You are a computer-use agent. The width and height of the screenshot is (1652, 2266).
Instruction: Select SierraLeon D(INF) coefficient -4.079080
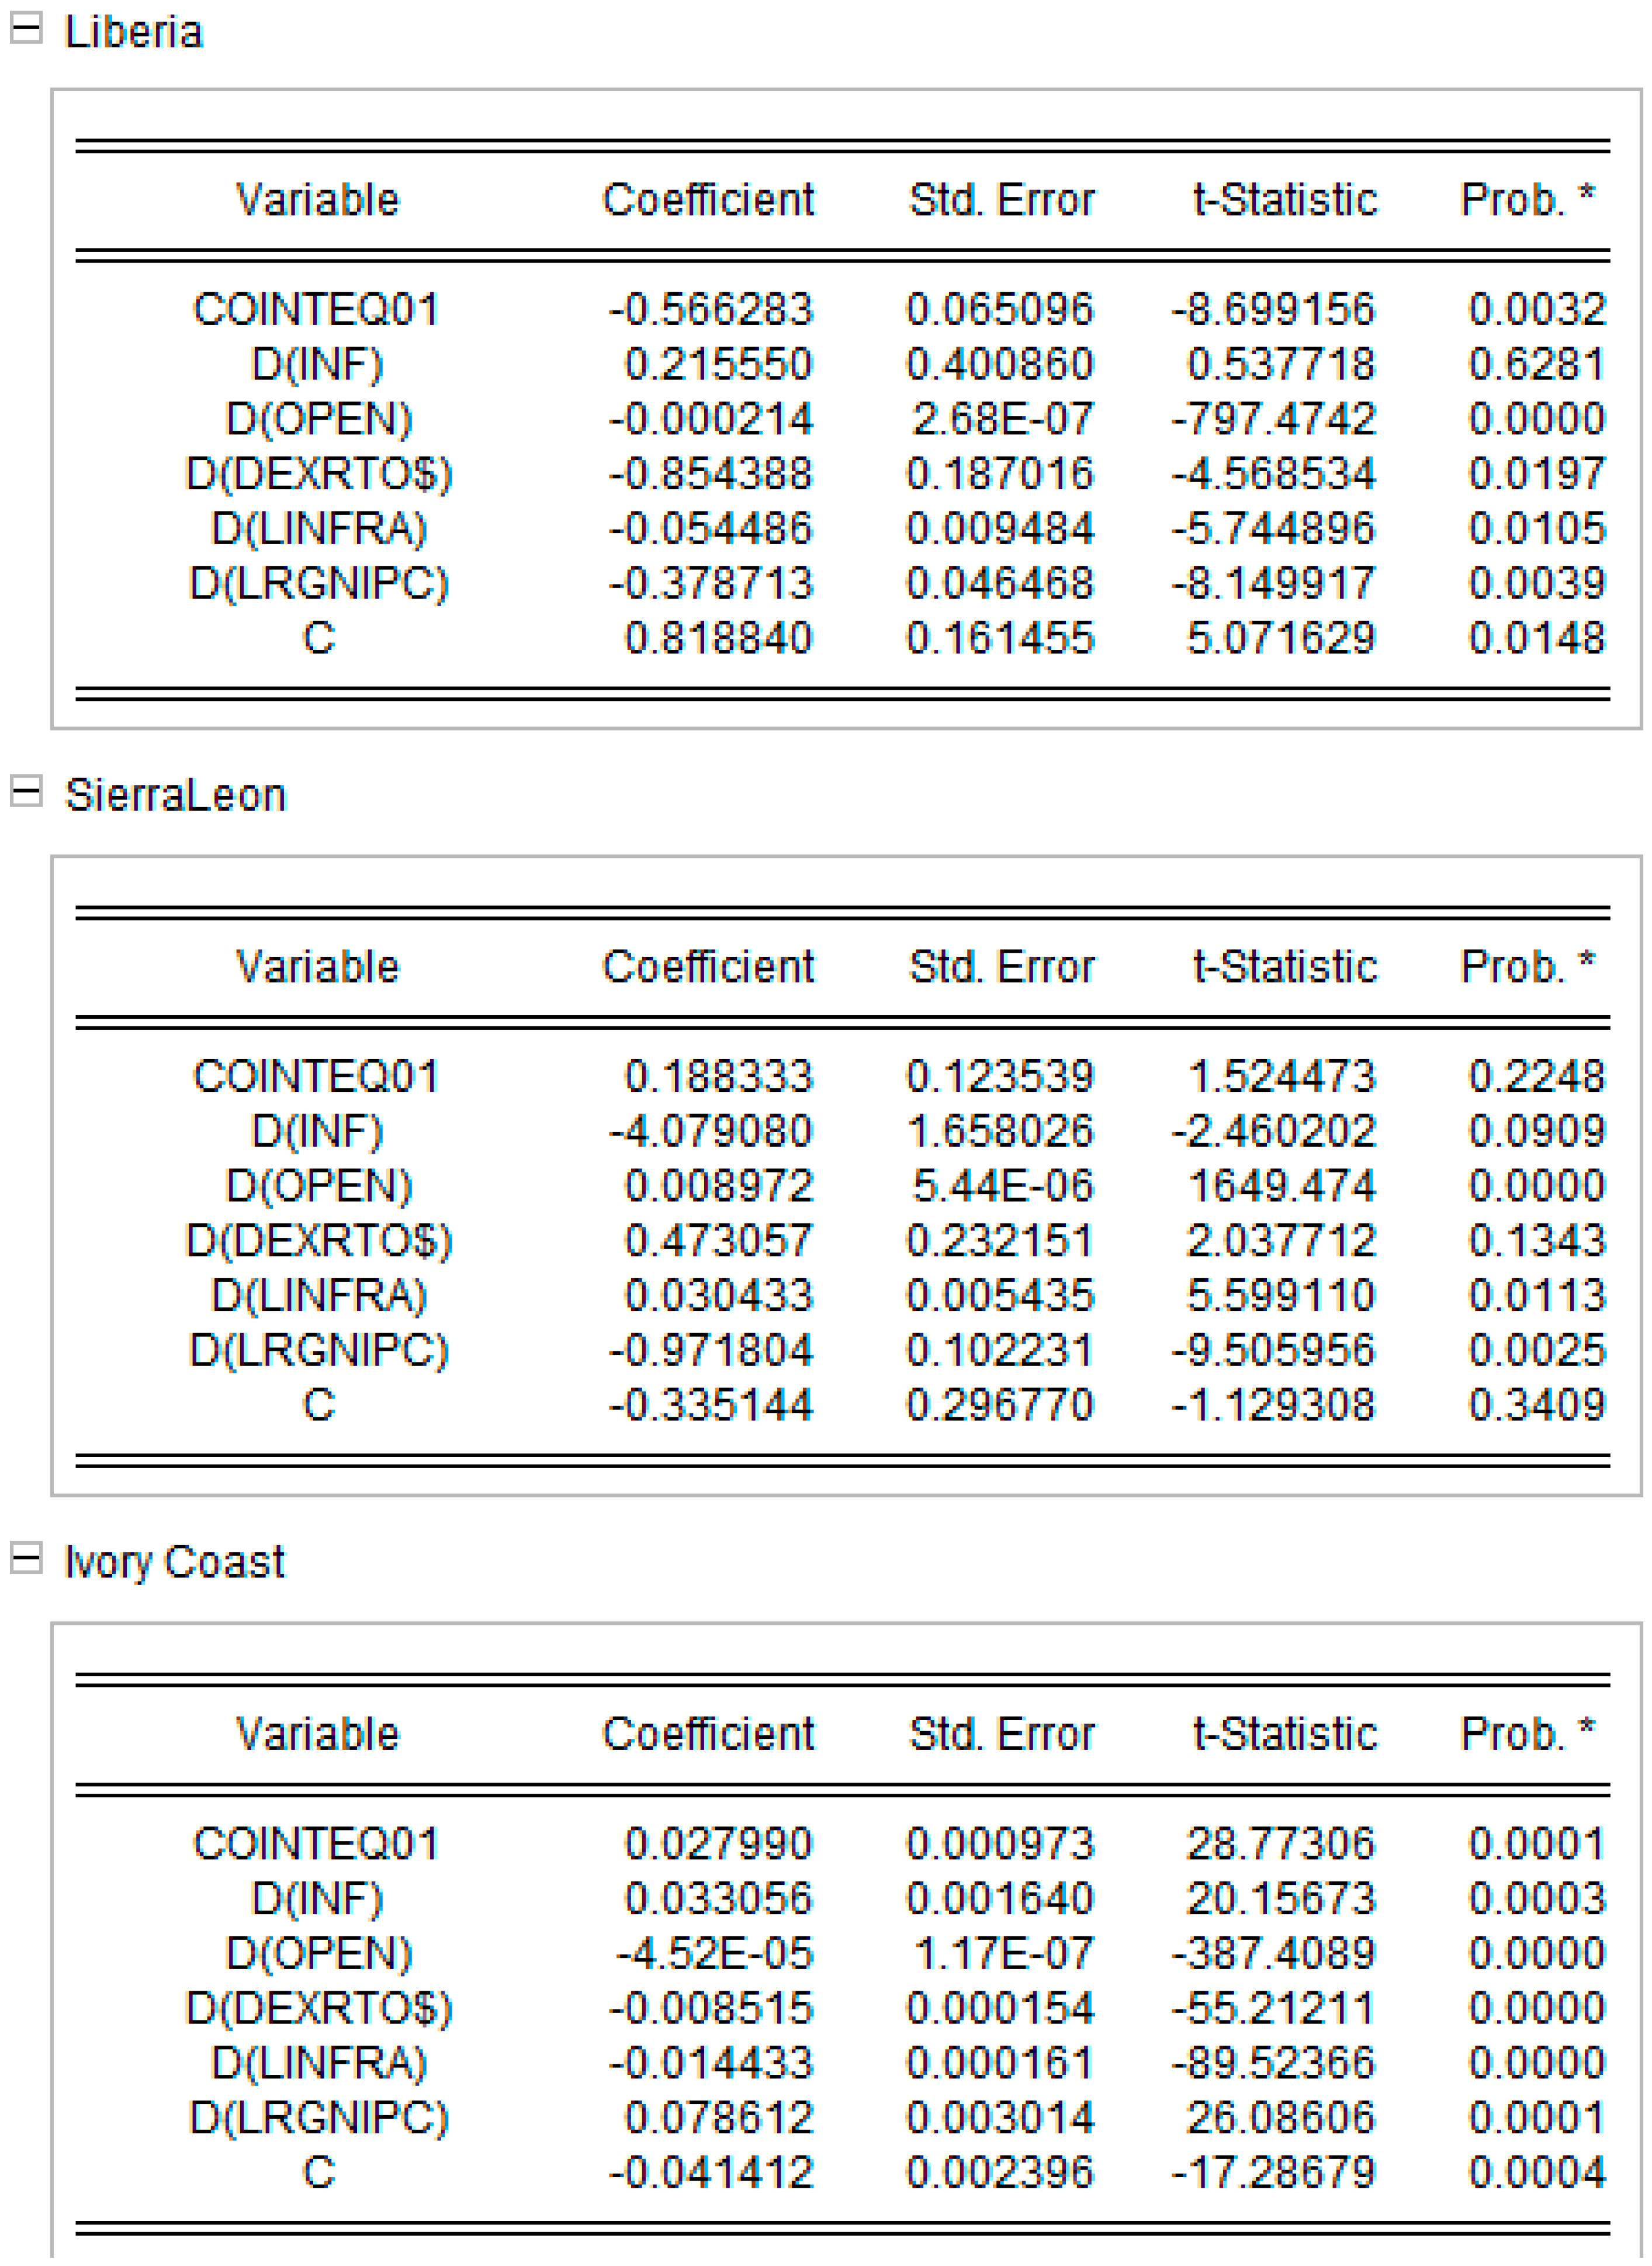click(x=711, y=1131)
